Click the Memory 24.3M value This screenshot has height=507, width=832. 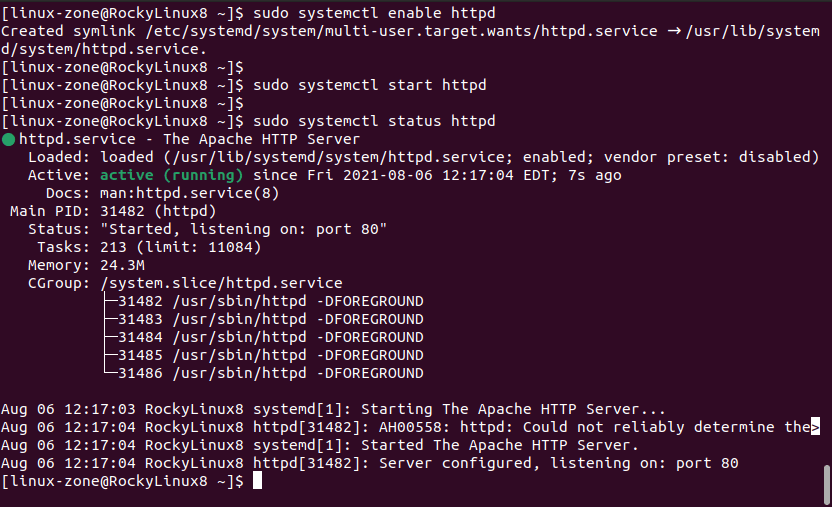click(122, 265)
